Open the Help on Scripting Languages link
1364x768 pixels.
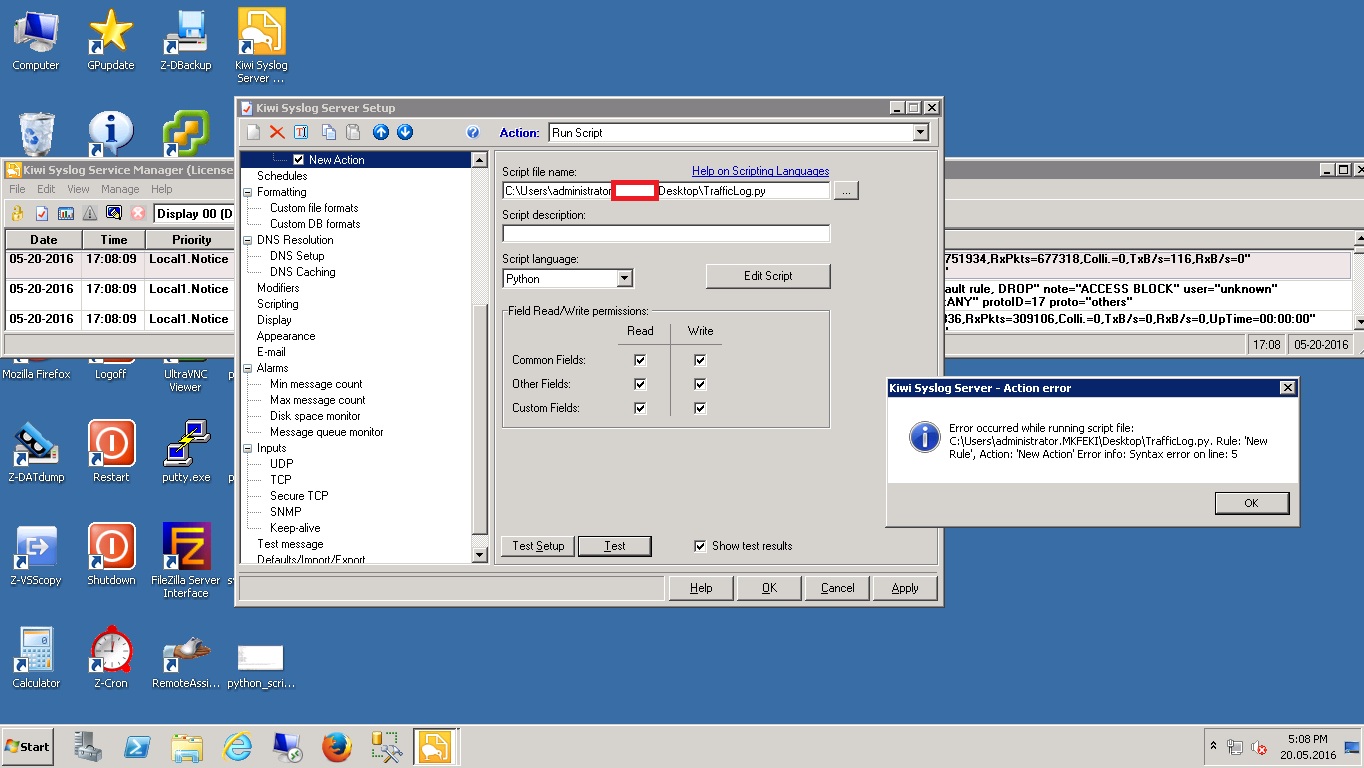tap(760, 171)
